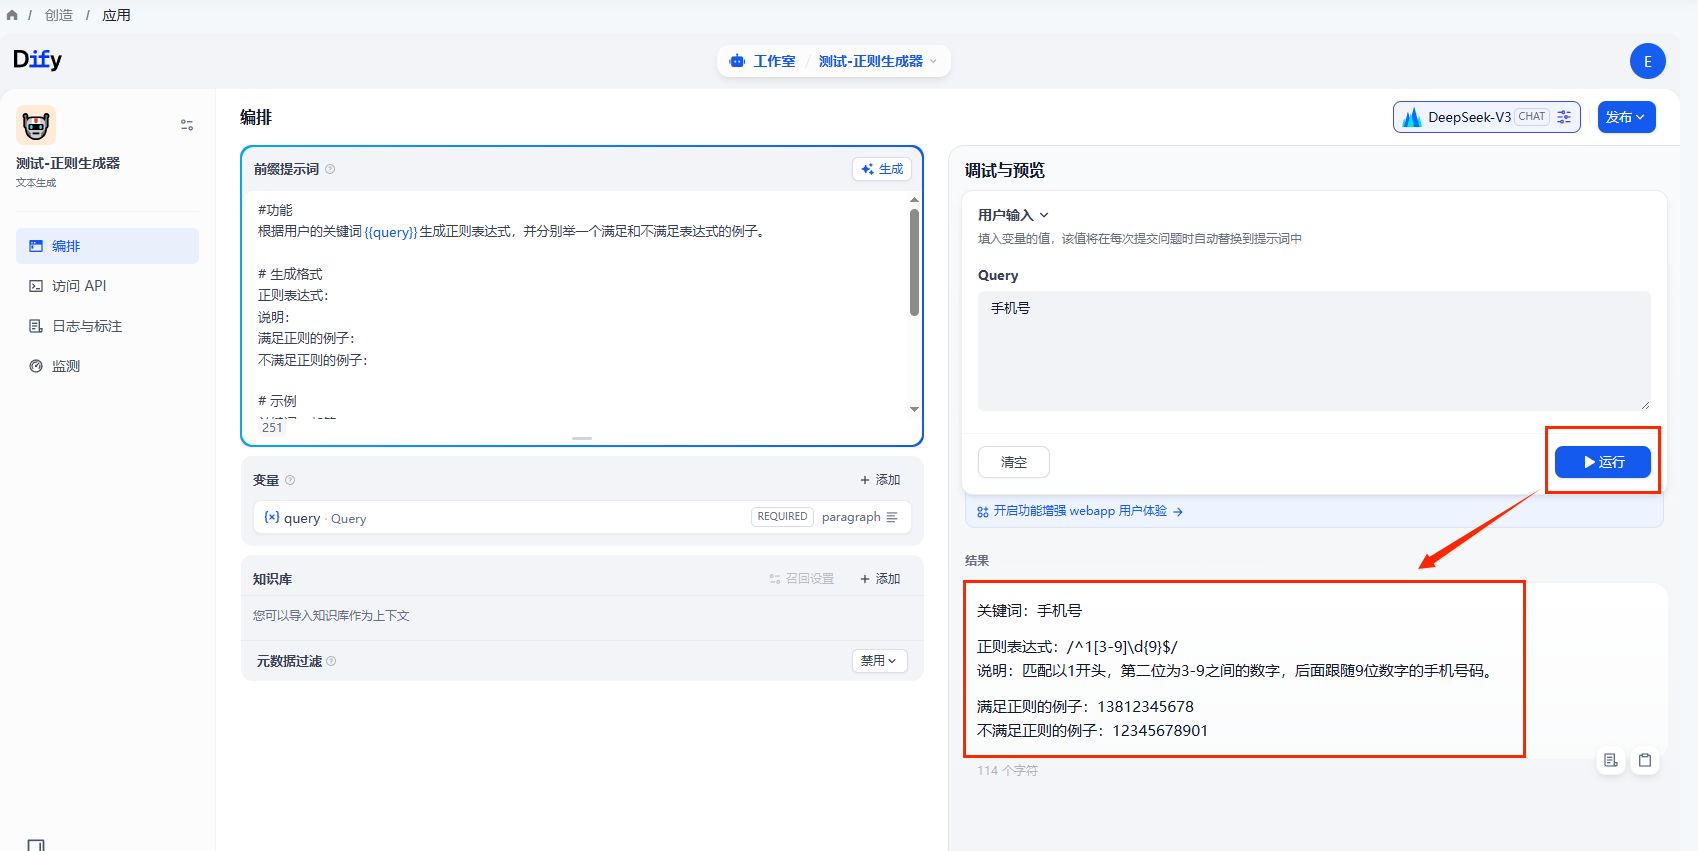Viewport: 1698px width, 851px height.
Task: Open 召回设置 retrieval settings
Action: click(802, 579)
